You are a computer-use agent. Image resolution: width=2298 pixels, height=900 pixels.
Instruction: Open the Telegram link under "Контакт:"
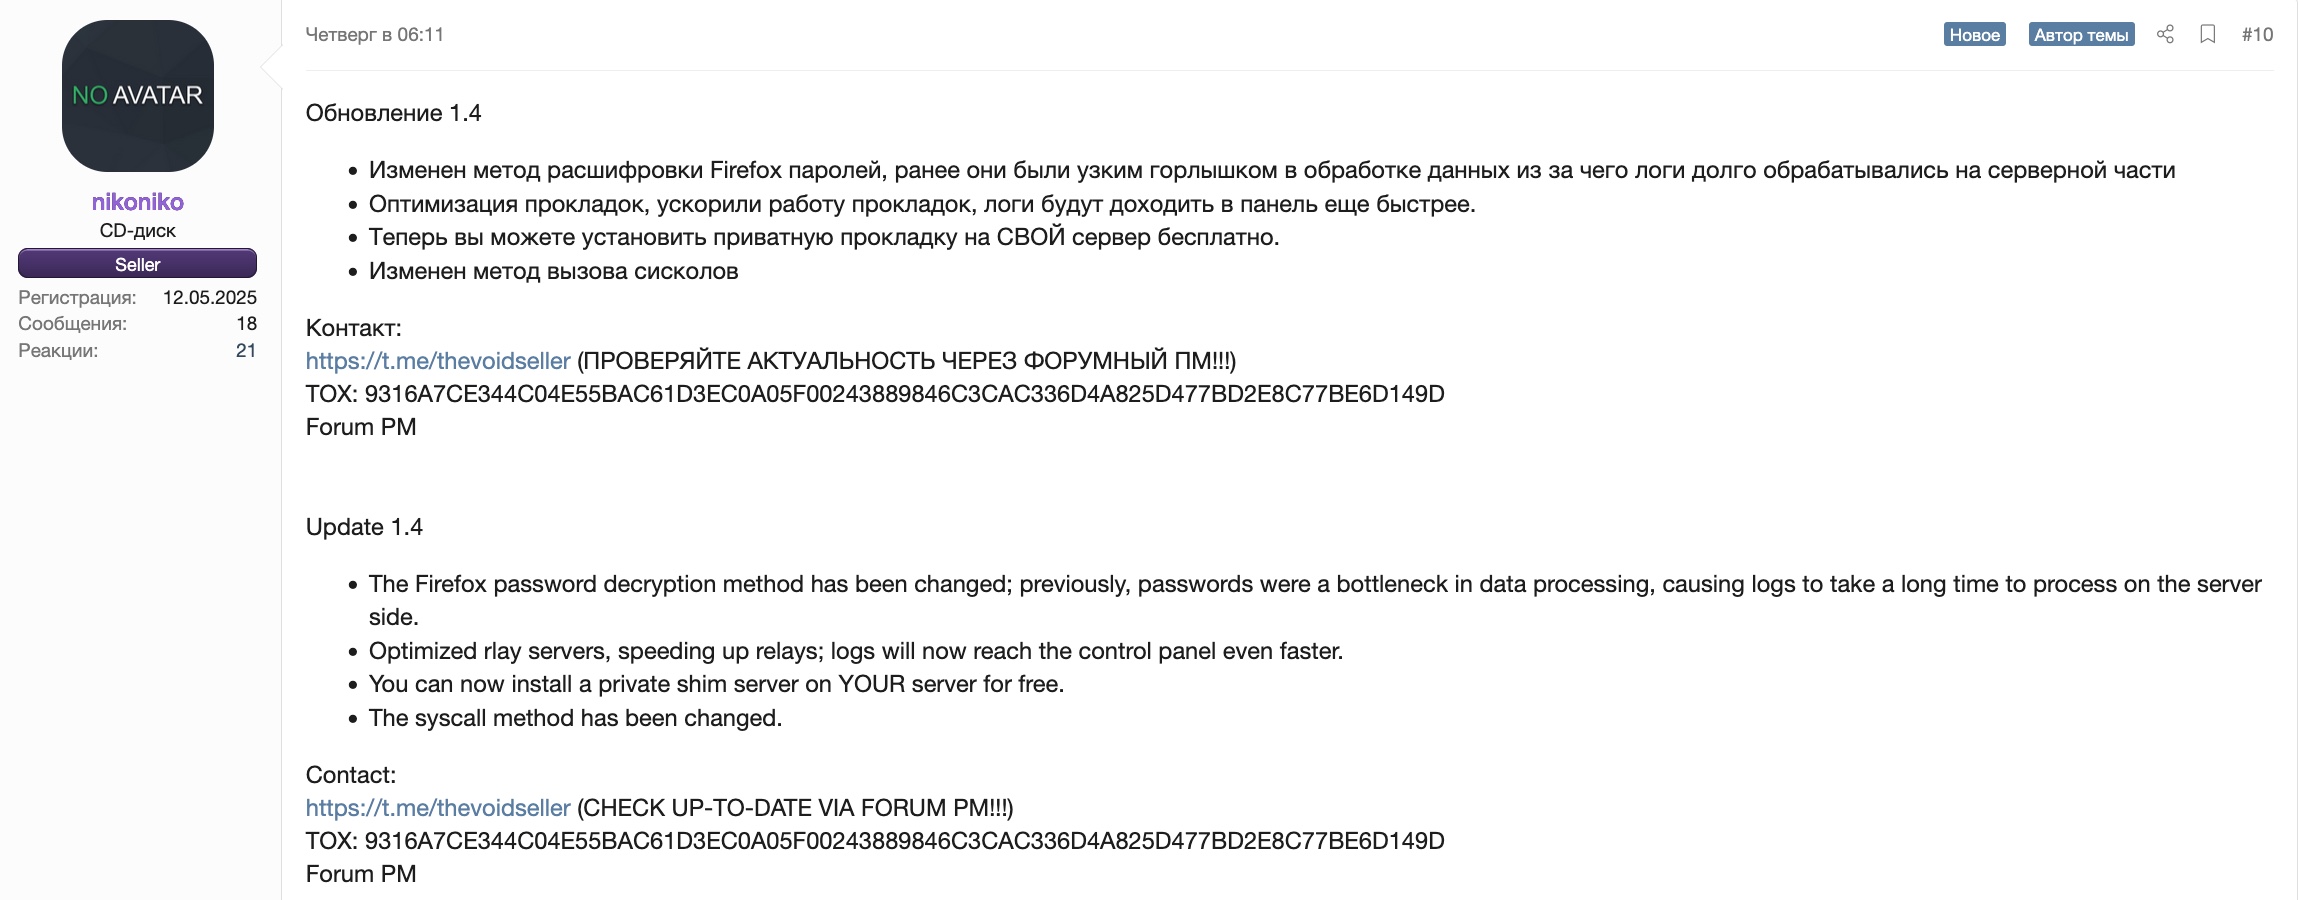(x=438, y=361)
